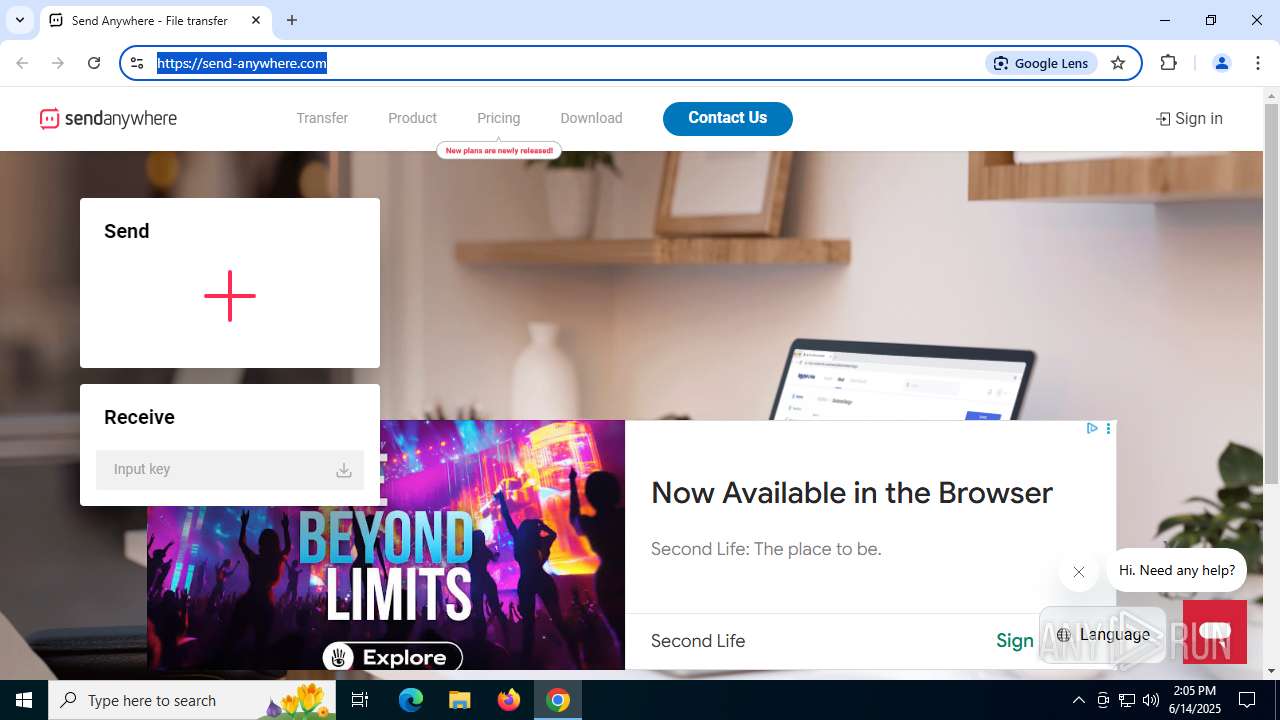The width and height of the screenshot is (1280, 720).
Task: Click the AdChoices icon on the ad
Action: click(1092, 428)
